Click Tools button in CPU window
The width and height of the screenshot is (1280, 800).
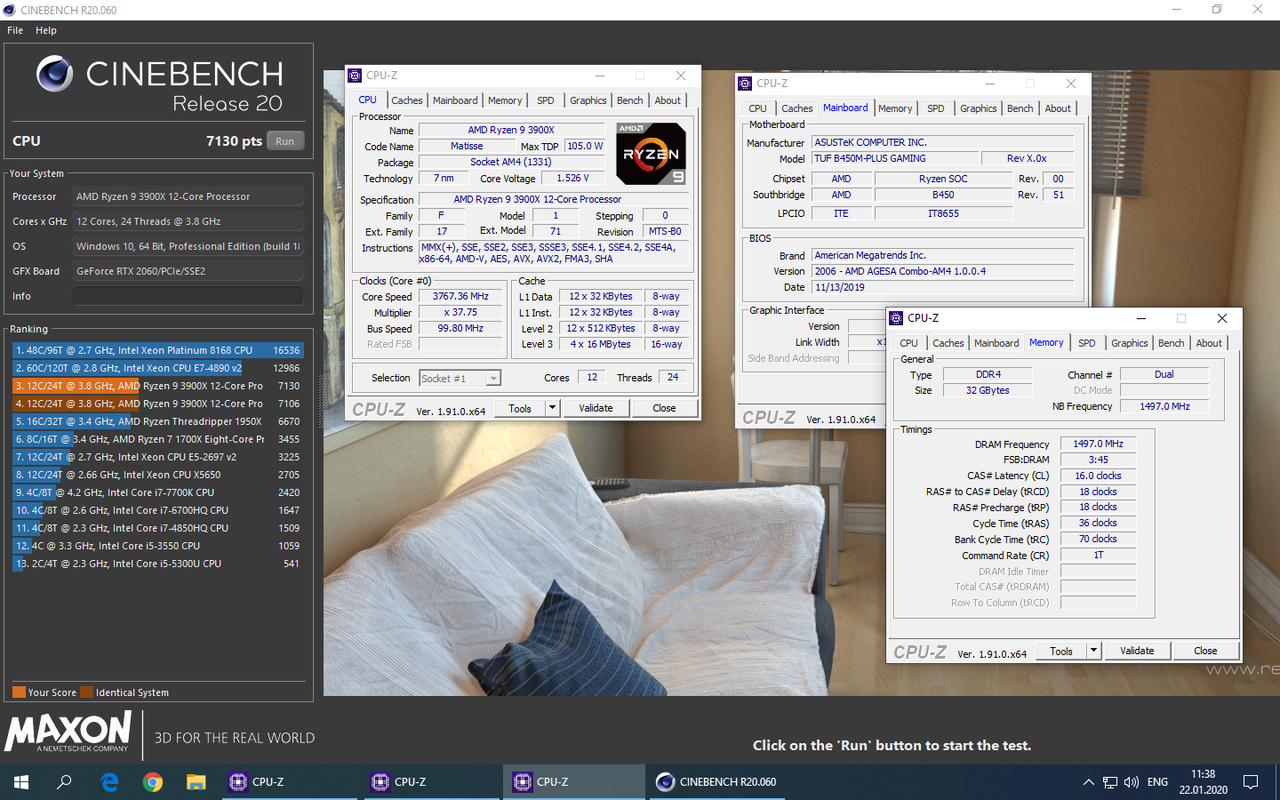pos(520,408)
